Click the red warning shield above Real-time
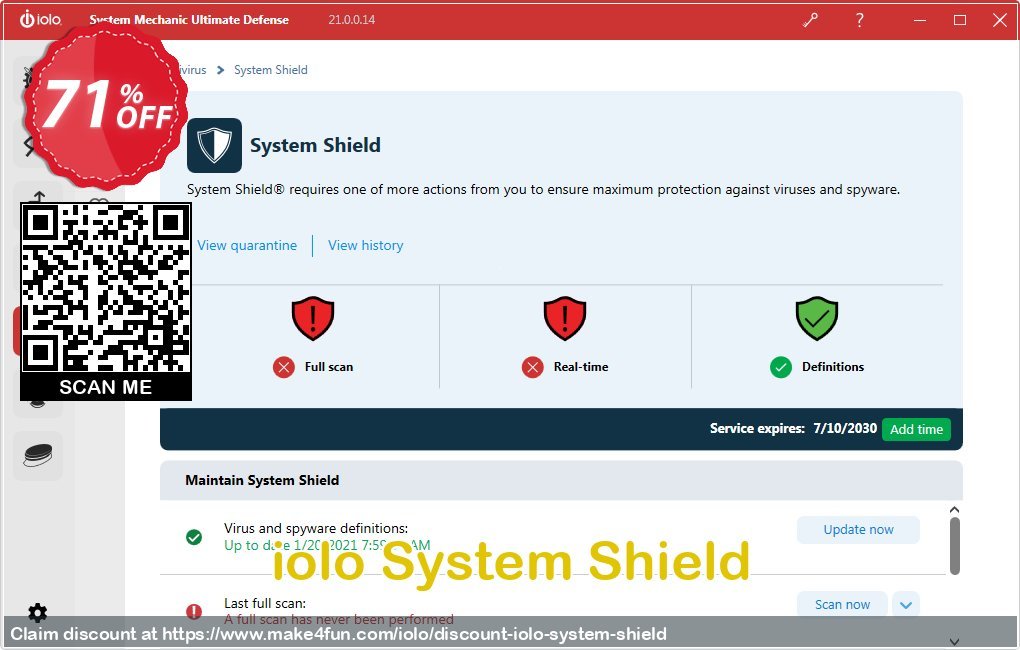Image resolution: width=1020 pixels, height=650 pixels. point(565,318)
